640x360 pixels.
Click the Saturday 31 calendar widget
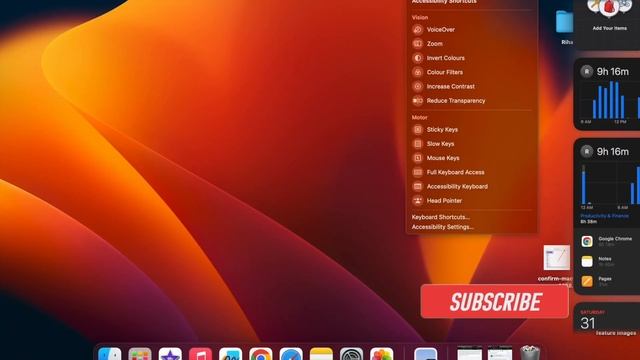tap(608, 318)
